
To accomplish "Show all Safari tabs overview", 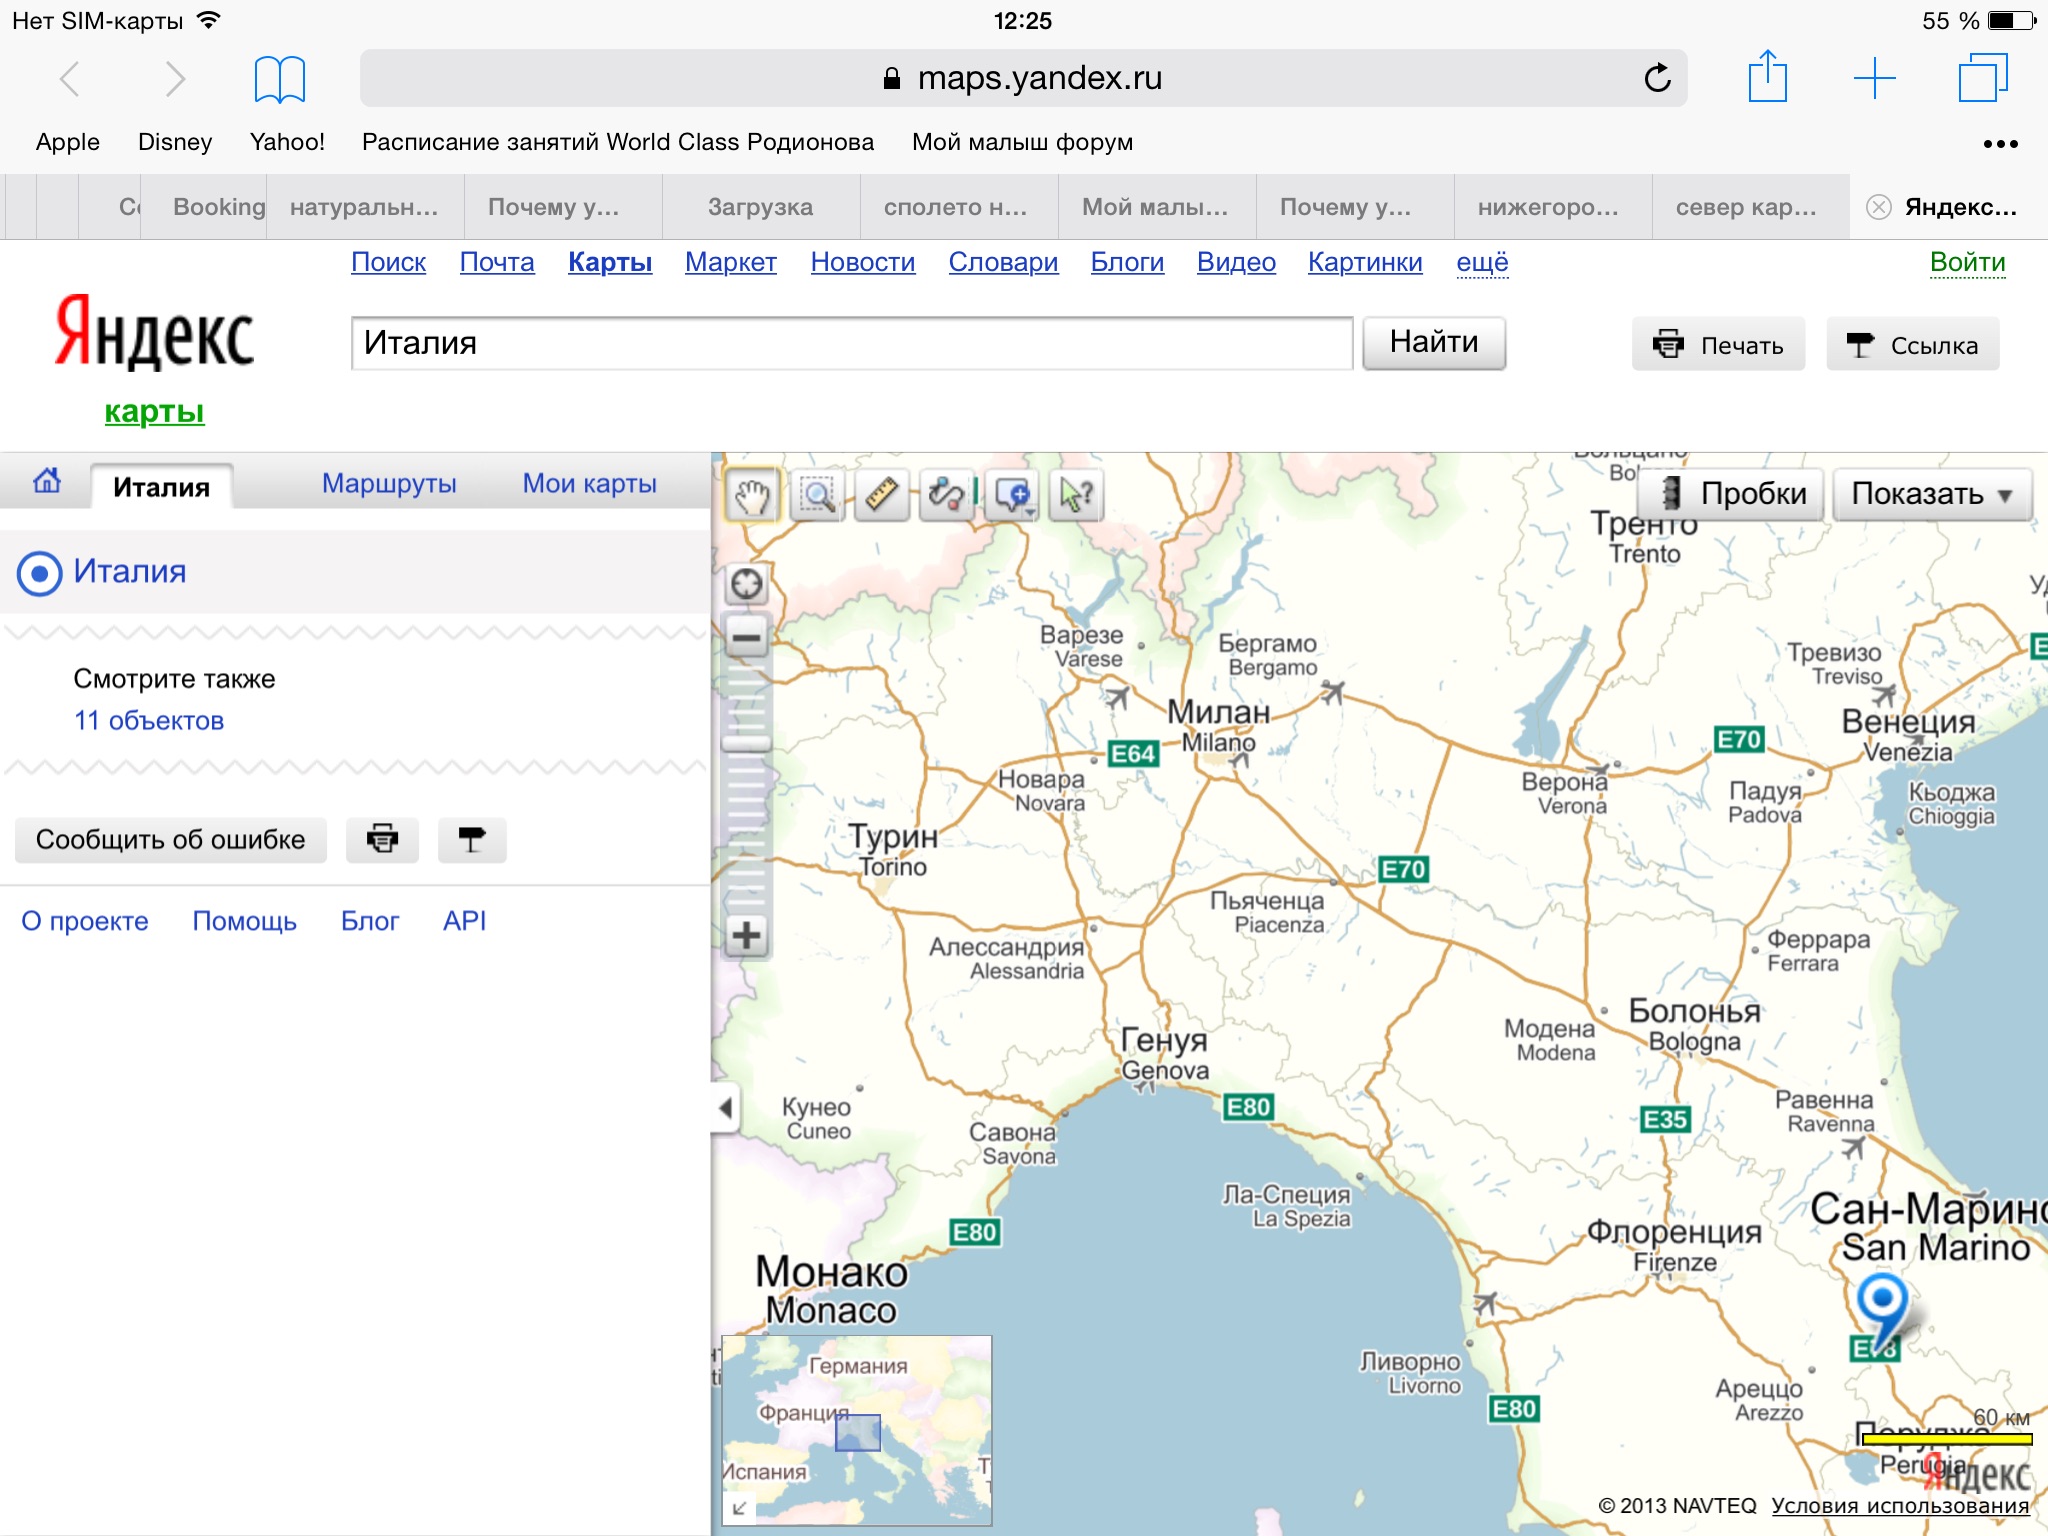I will tap(1982, 77).
